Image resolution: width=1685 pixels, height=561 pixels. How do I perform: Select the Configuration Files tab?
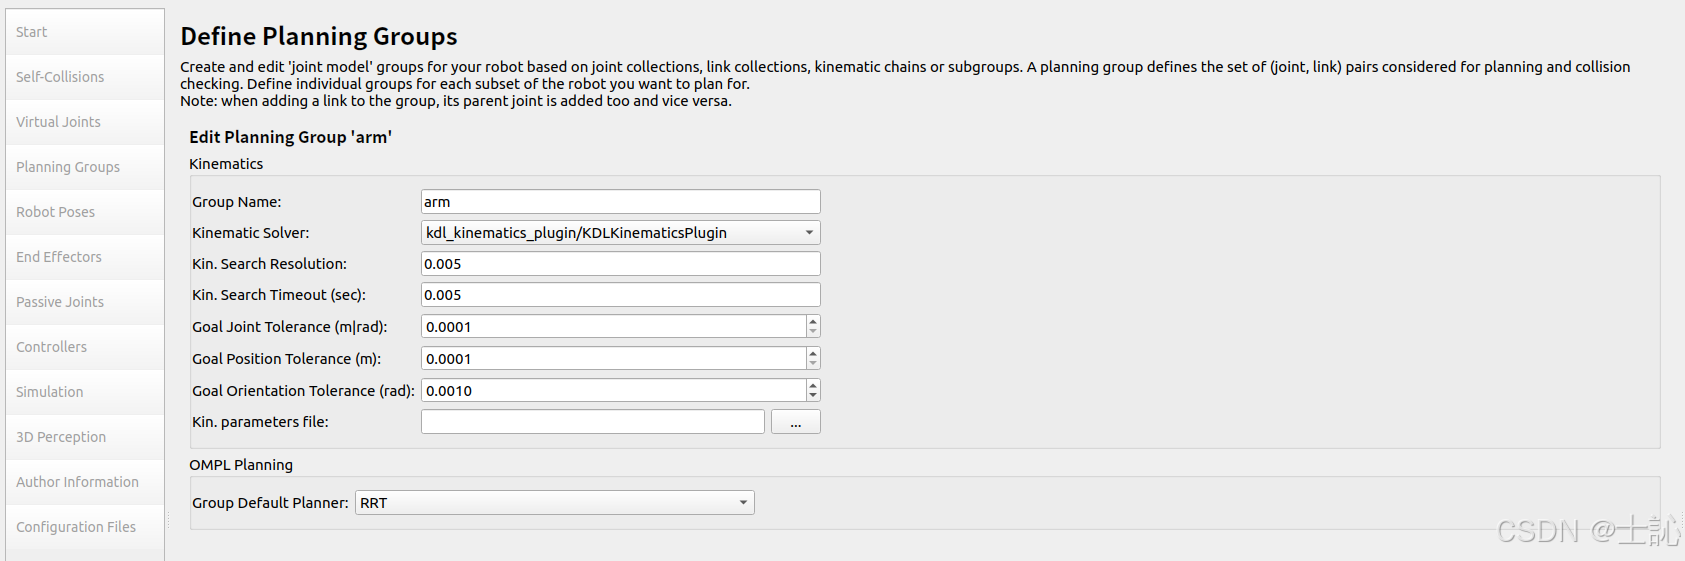(x=85, y=527)
